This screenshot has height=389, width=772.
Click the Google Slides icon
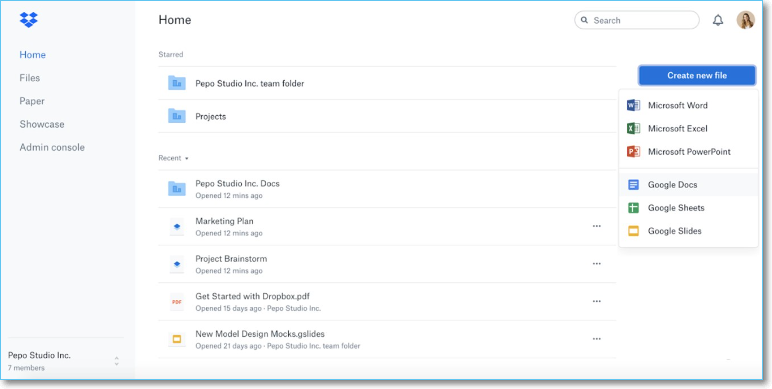point(633,231)
